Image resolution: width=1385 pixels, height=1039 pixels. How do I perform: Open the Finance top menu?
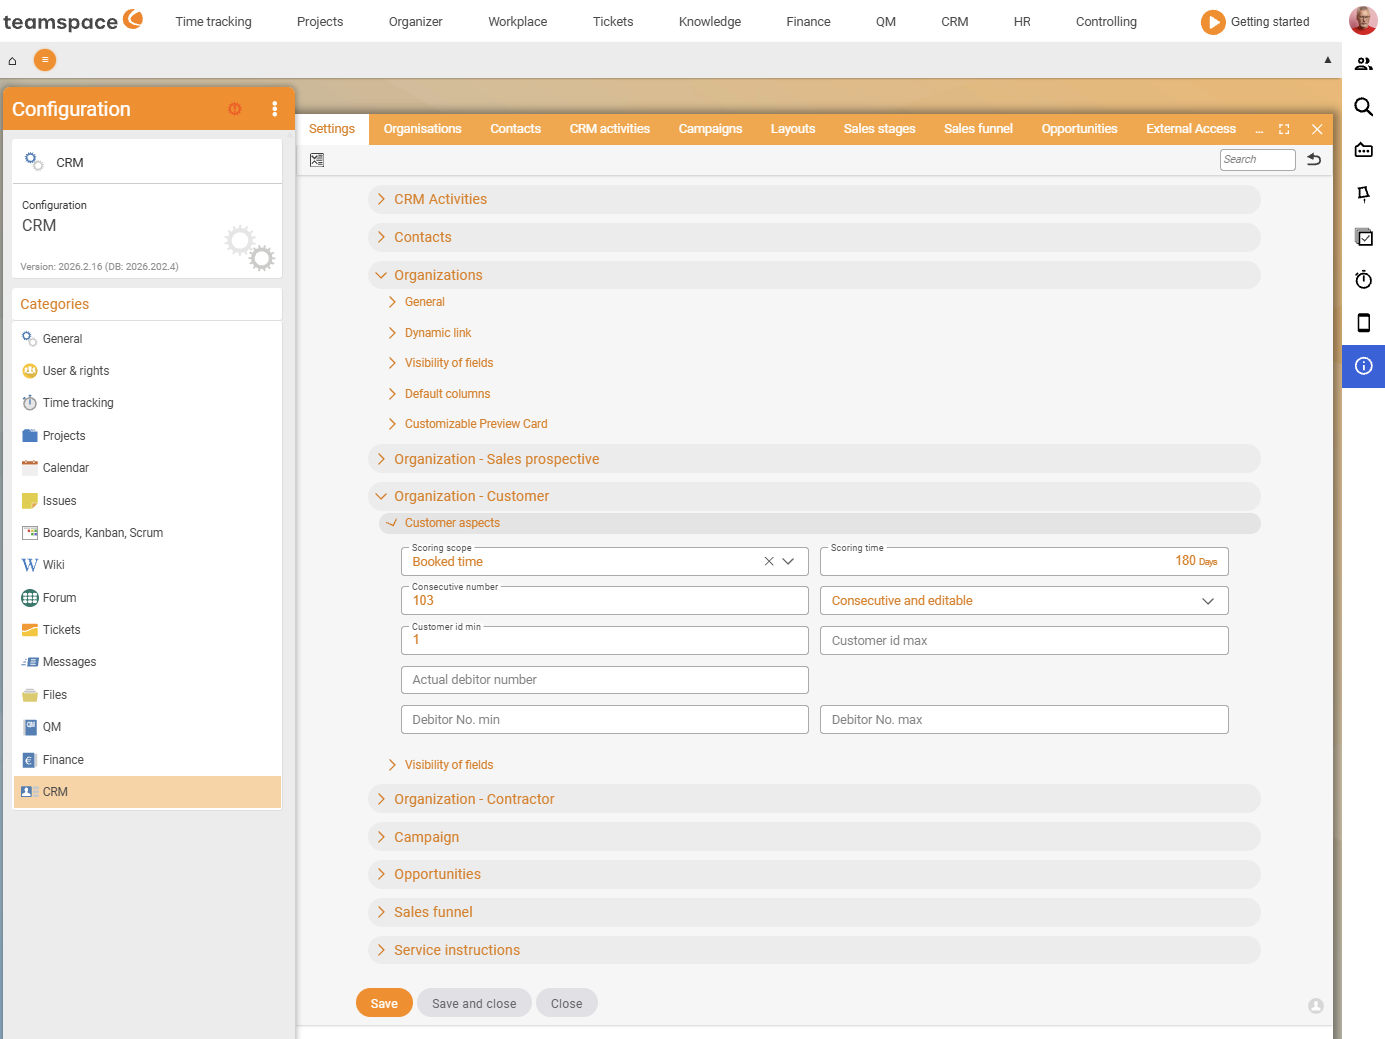808,22
